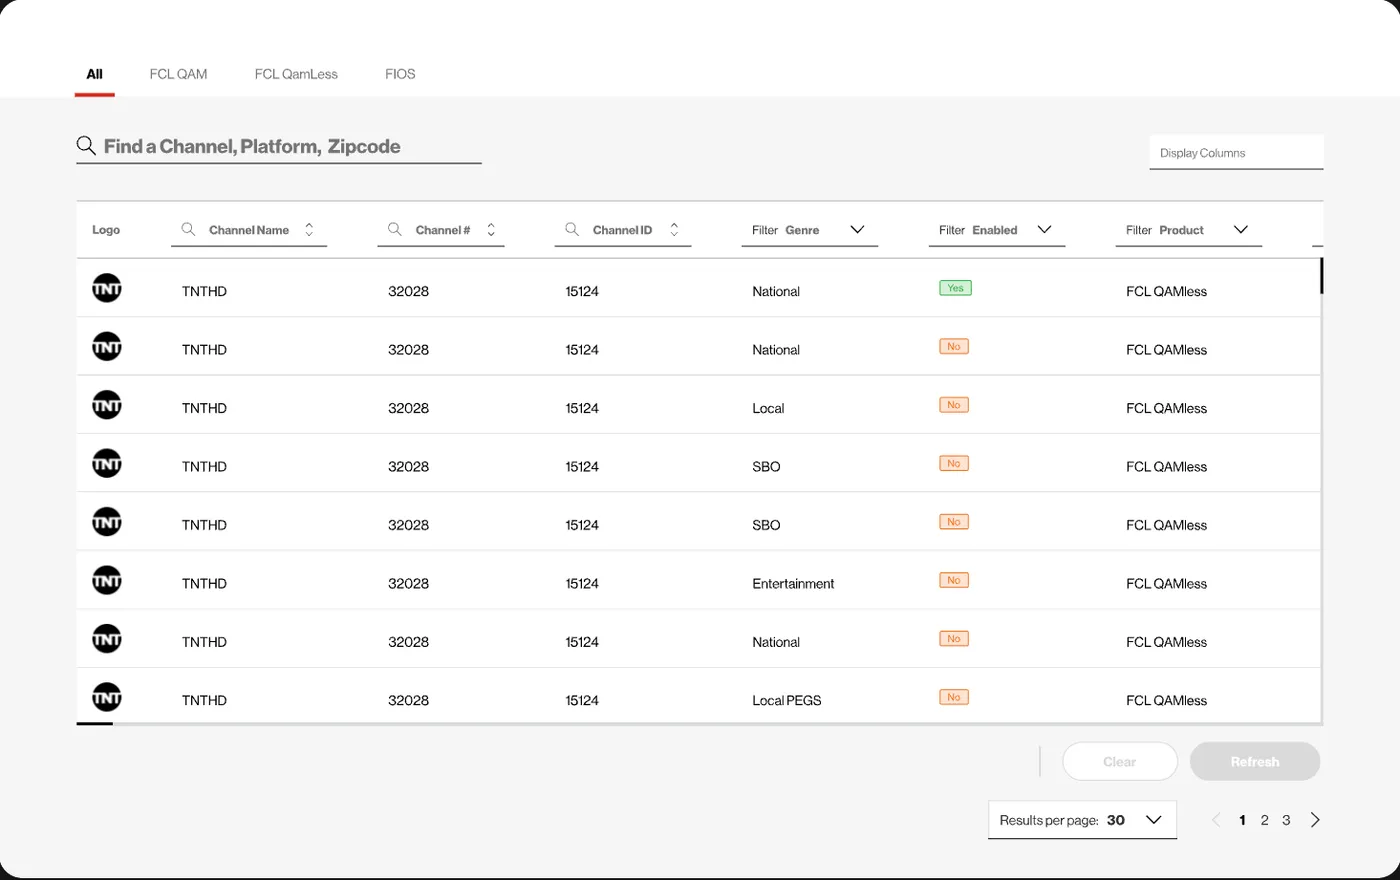Go to page 3

(1286, 820)
